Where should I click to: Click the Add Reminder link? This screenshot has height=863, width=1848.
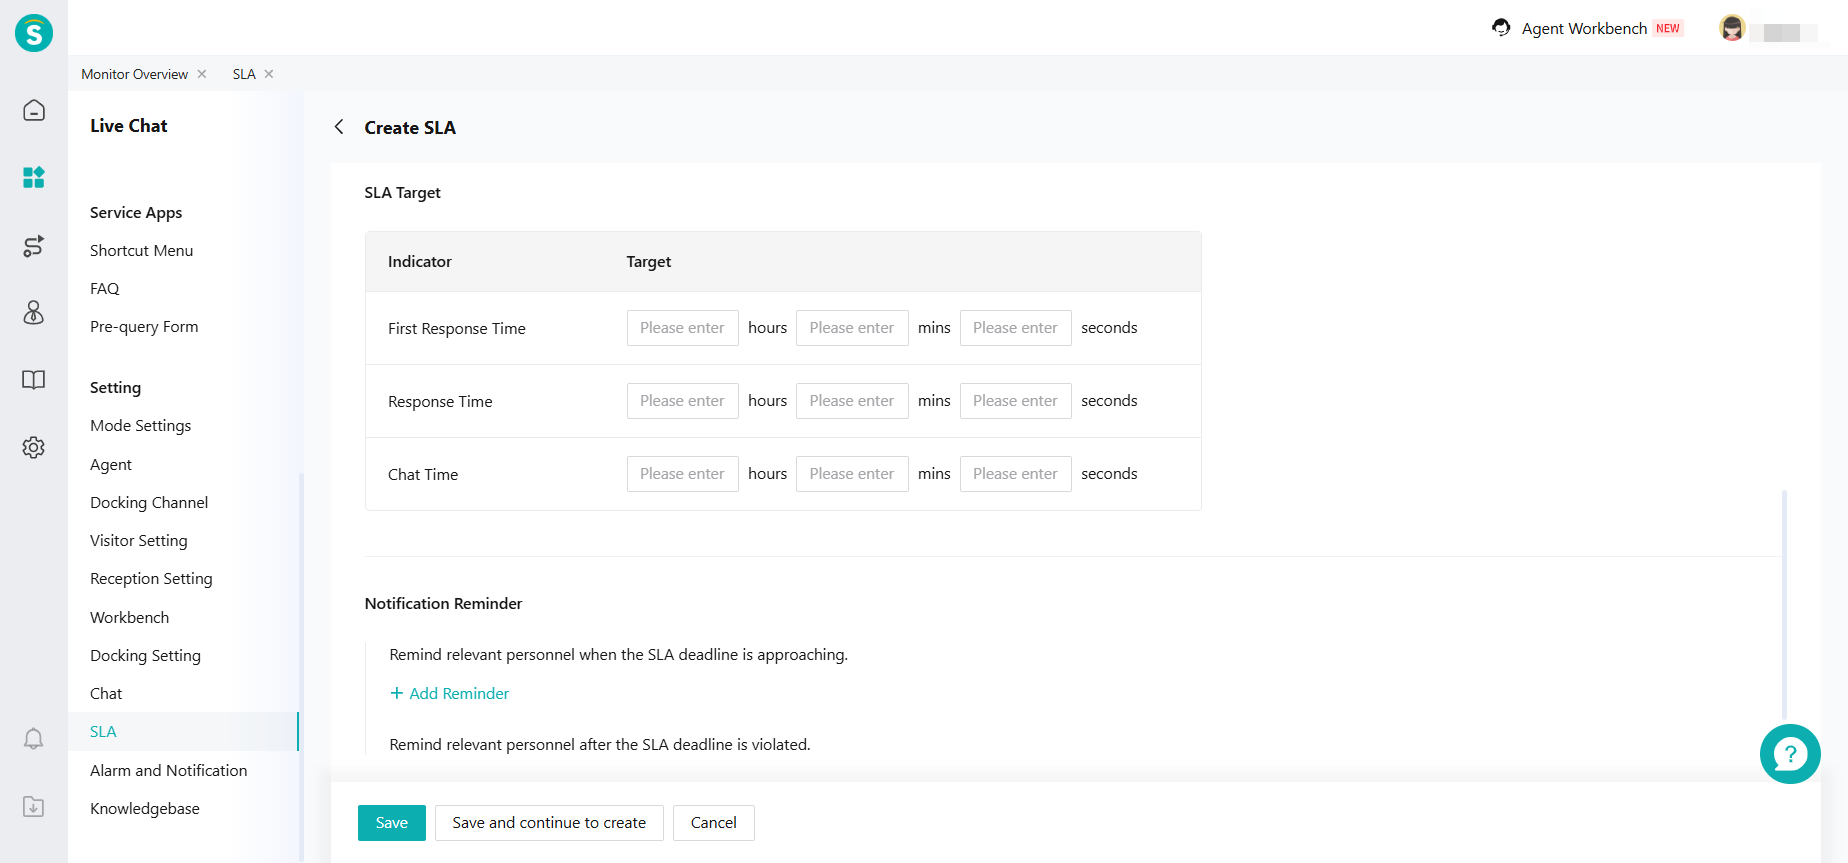point(450,693)
